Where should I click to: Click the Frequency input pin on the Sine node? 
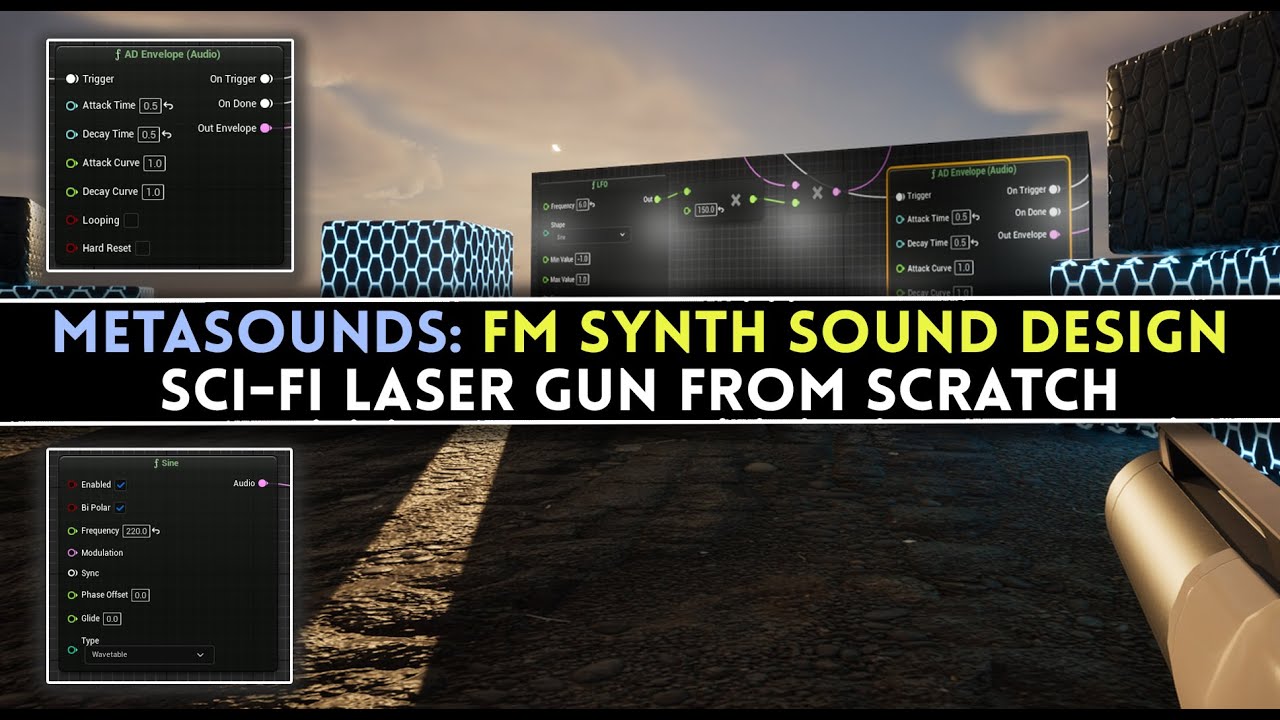coord(72,531)
